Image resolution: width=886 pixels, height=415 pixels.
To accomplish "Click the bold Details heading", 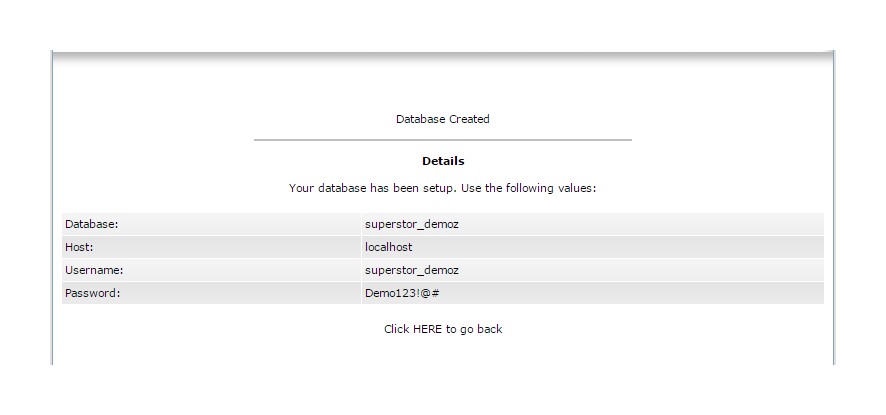I will click(442, 161).
